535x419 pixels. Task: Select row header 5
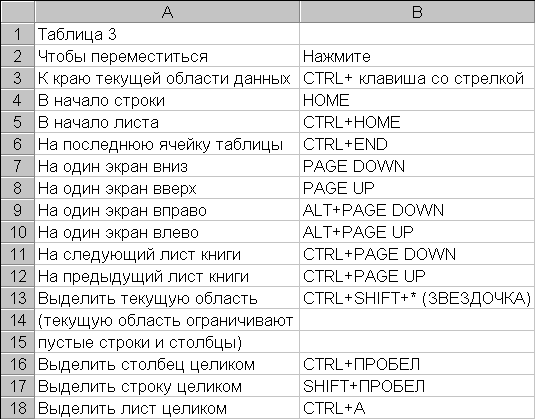(x=18, y=122)
